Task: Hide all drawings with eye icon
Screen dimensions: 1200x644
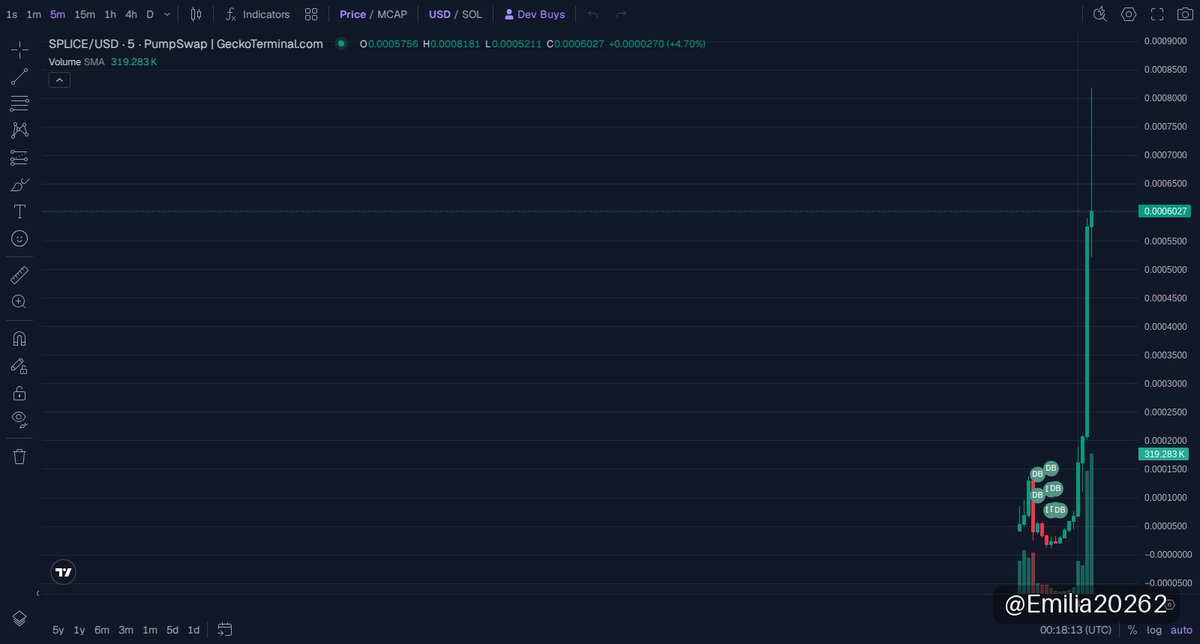Action: point(20,419)
